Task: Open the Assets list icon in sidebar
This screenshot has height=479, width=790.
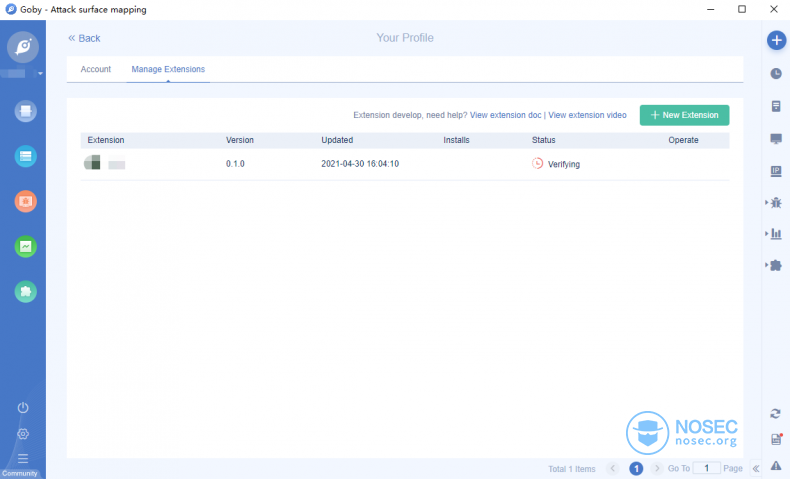Action: tap(25, 156)
